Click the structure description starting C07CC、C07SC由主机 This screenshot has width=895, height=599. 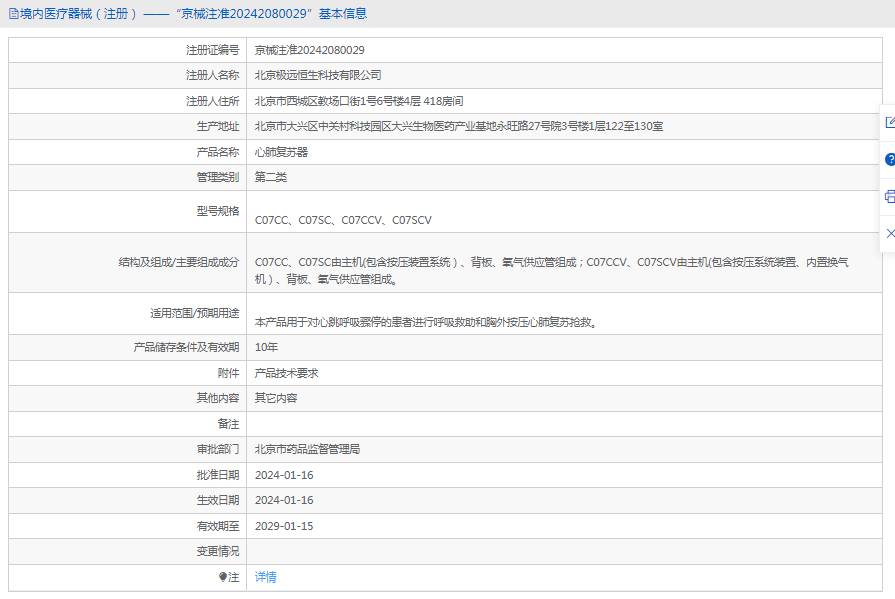tap(552, 271)
